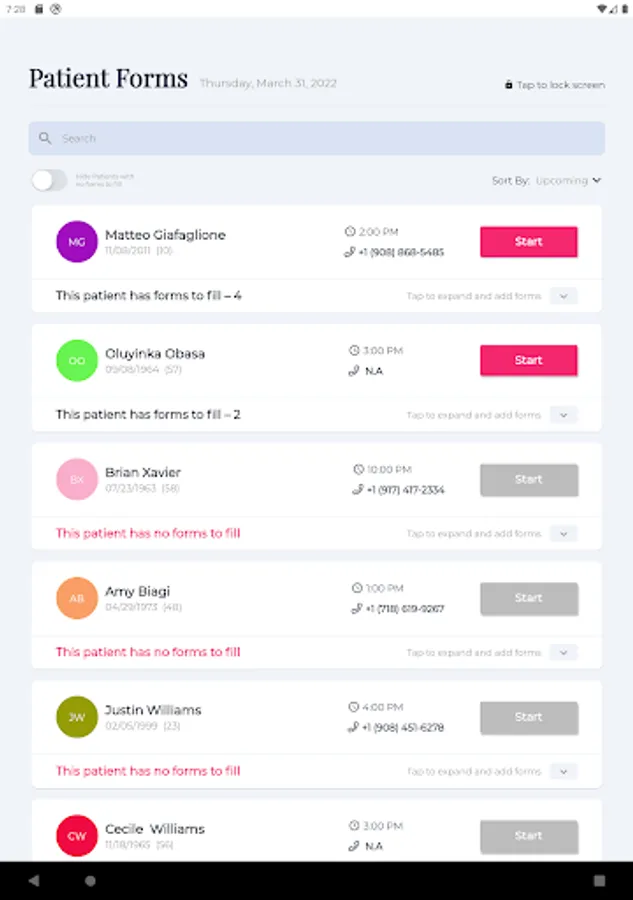Start forms for Oluyinka Obasa

529,360
